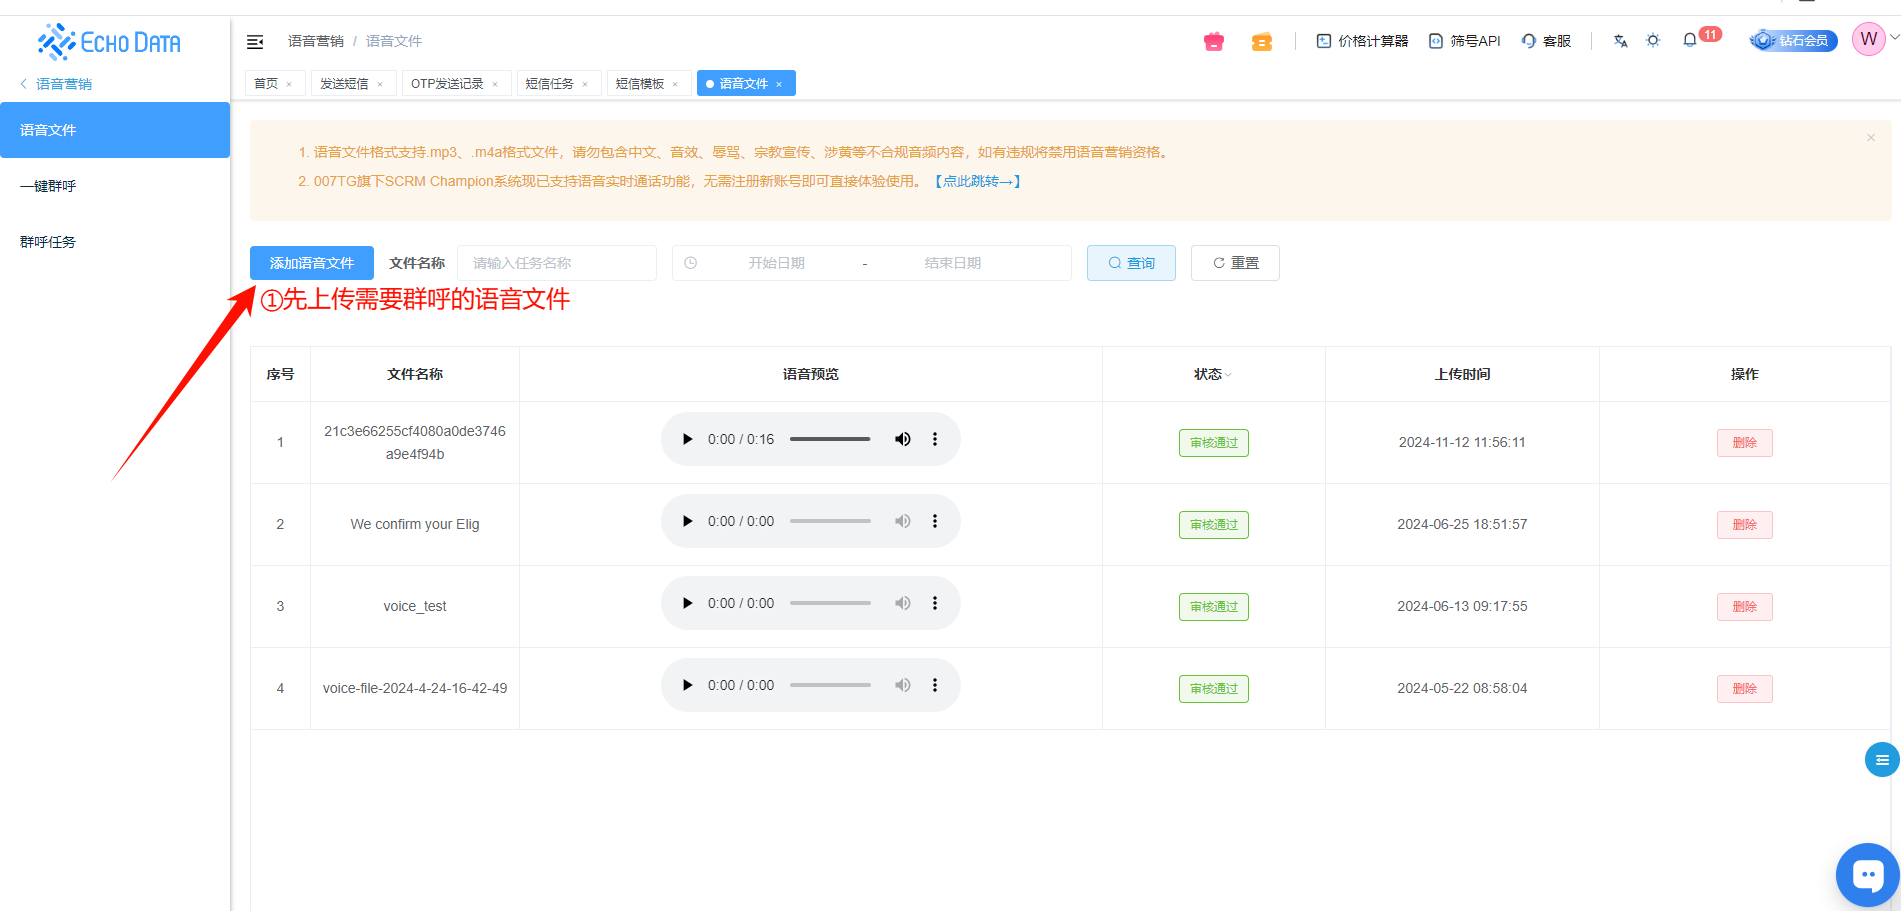The width and height of the screenshot is (1901, 911).
Task: Collapse the sidebar with the hamburger icon
Action: tap(255, 41)
